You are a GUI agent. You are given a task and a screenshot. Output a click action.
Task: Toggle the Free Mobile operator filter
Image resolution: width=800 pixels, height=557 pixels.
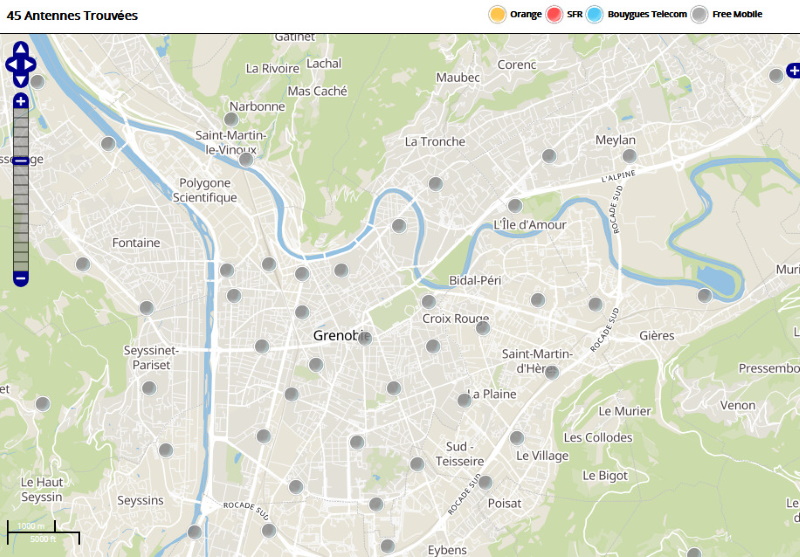click(700, 14)
